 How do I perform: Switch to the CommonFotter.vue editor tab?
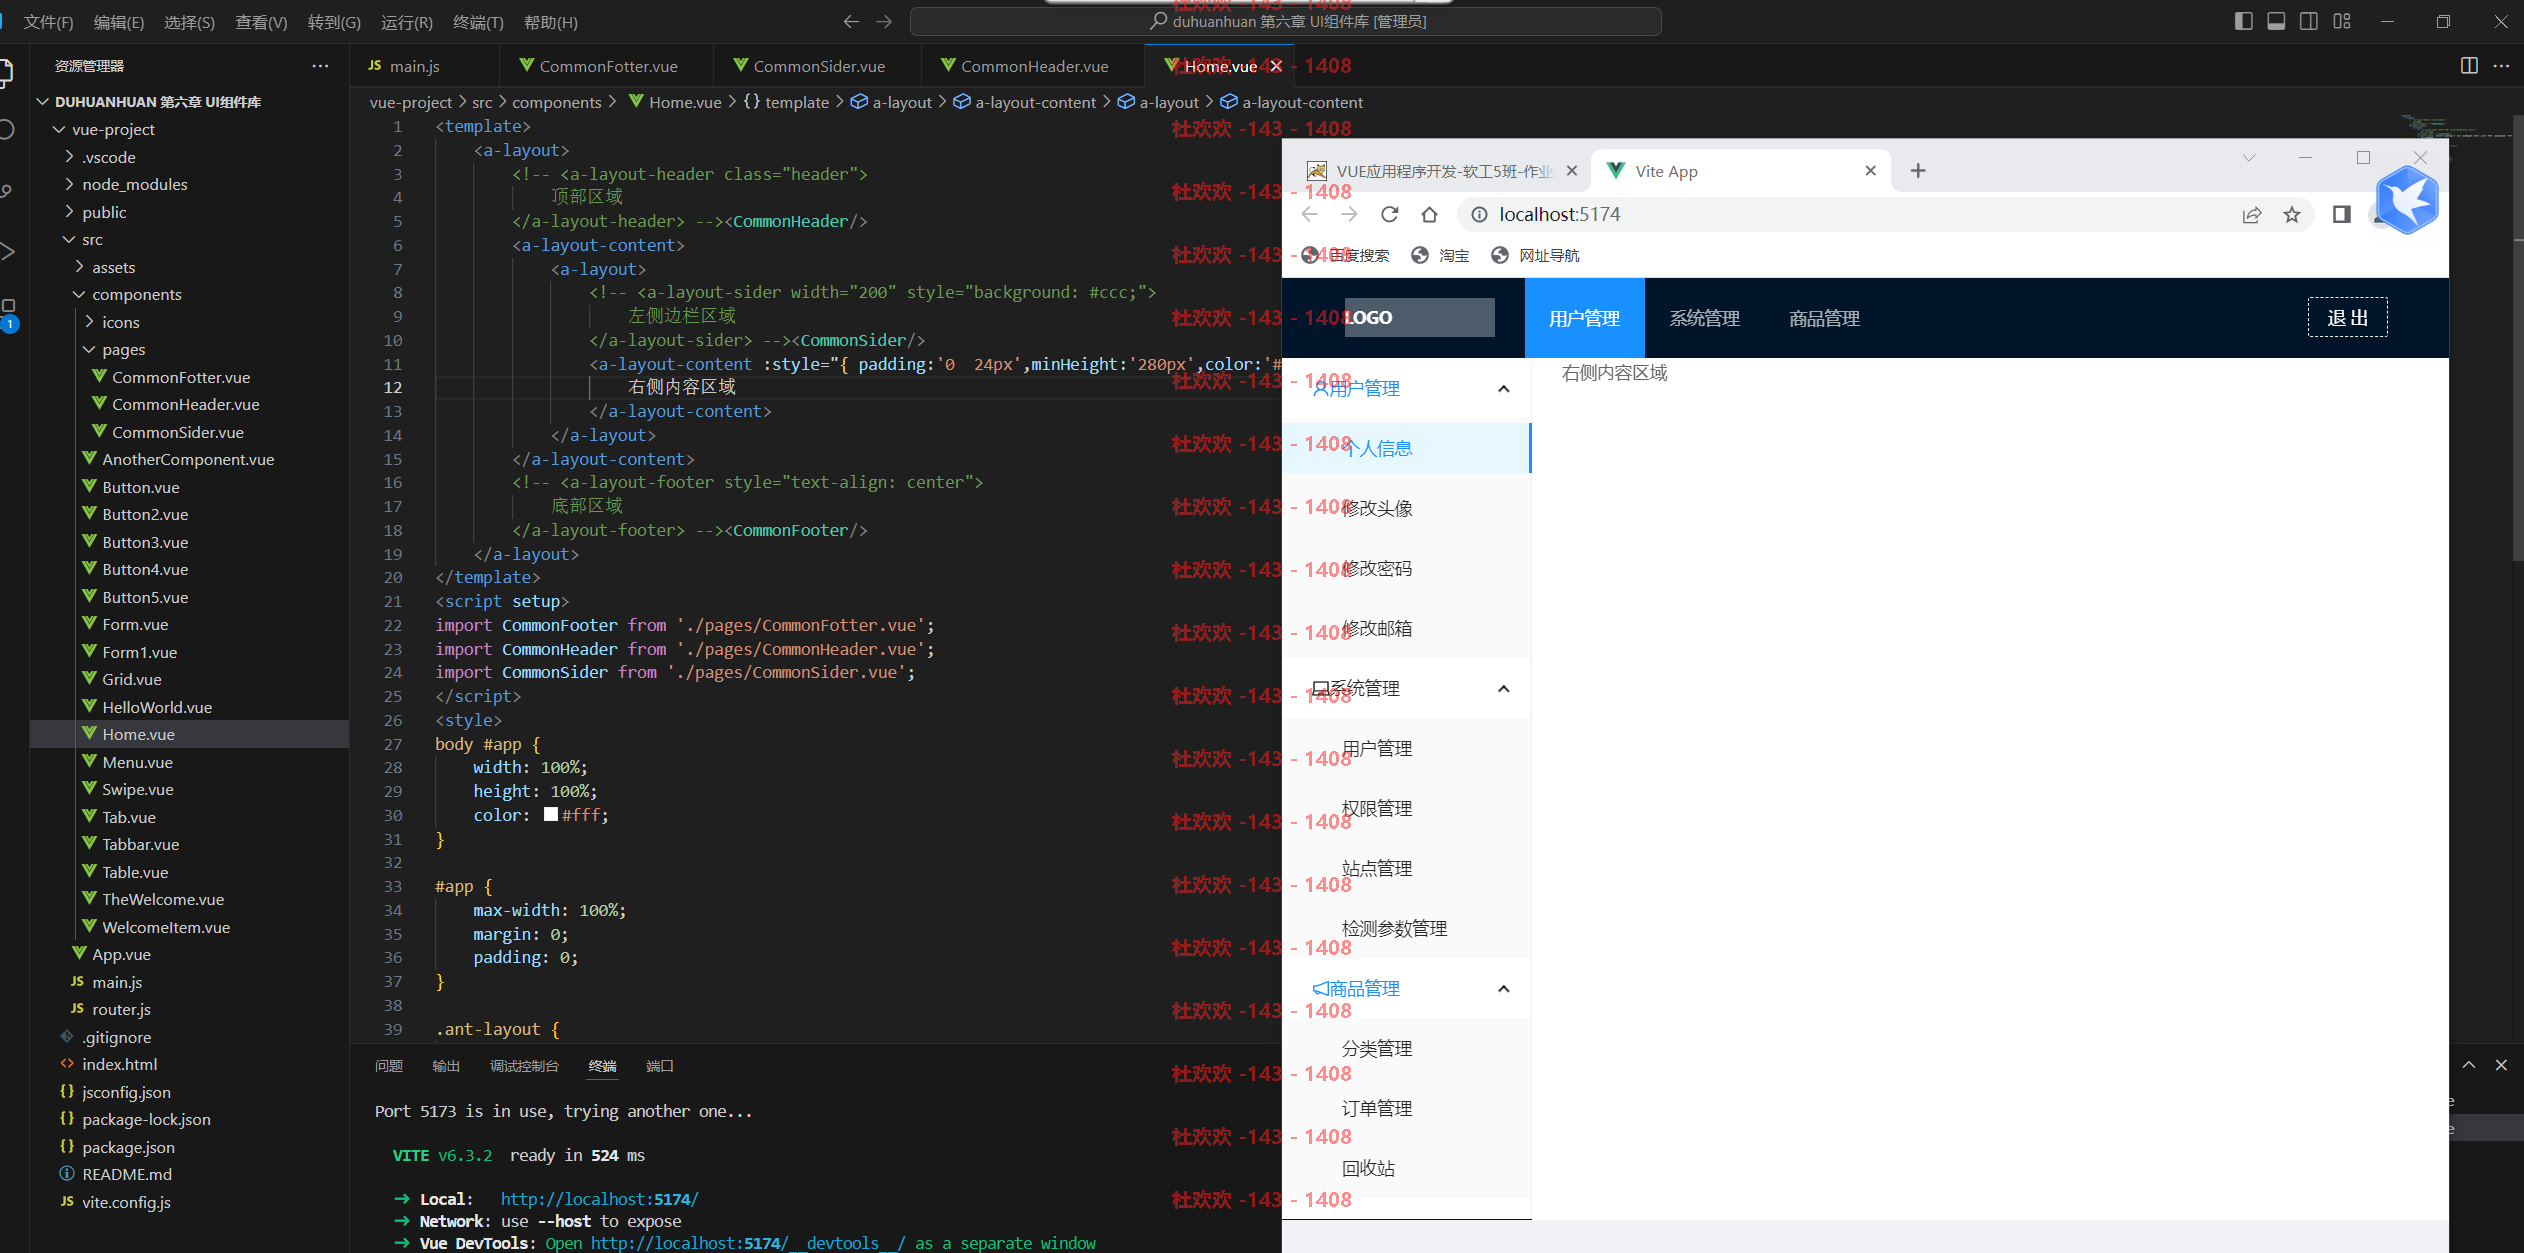tap(607, 66)
